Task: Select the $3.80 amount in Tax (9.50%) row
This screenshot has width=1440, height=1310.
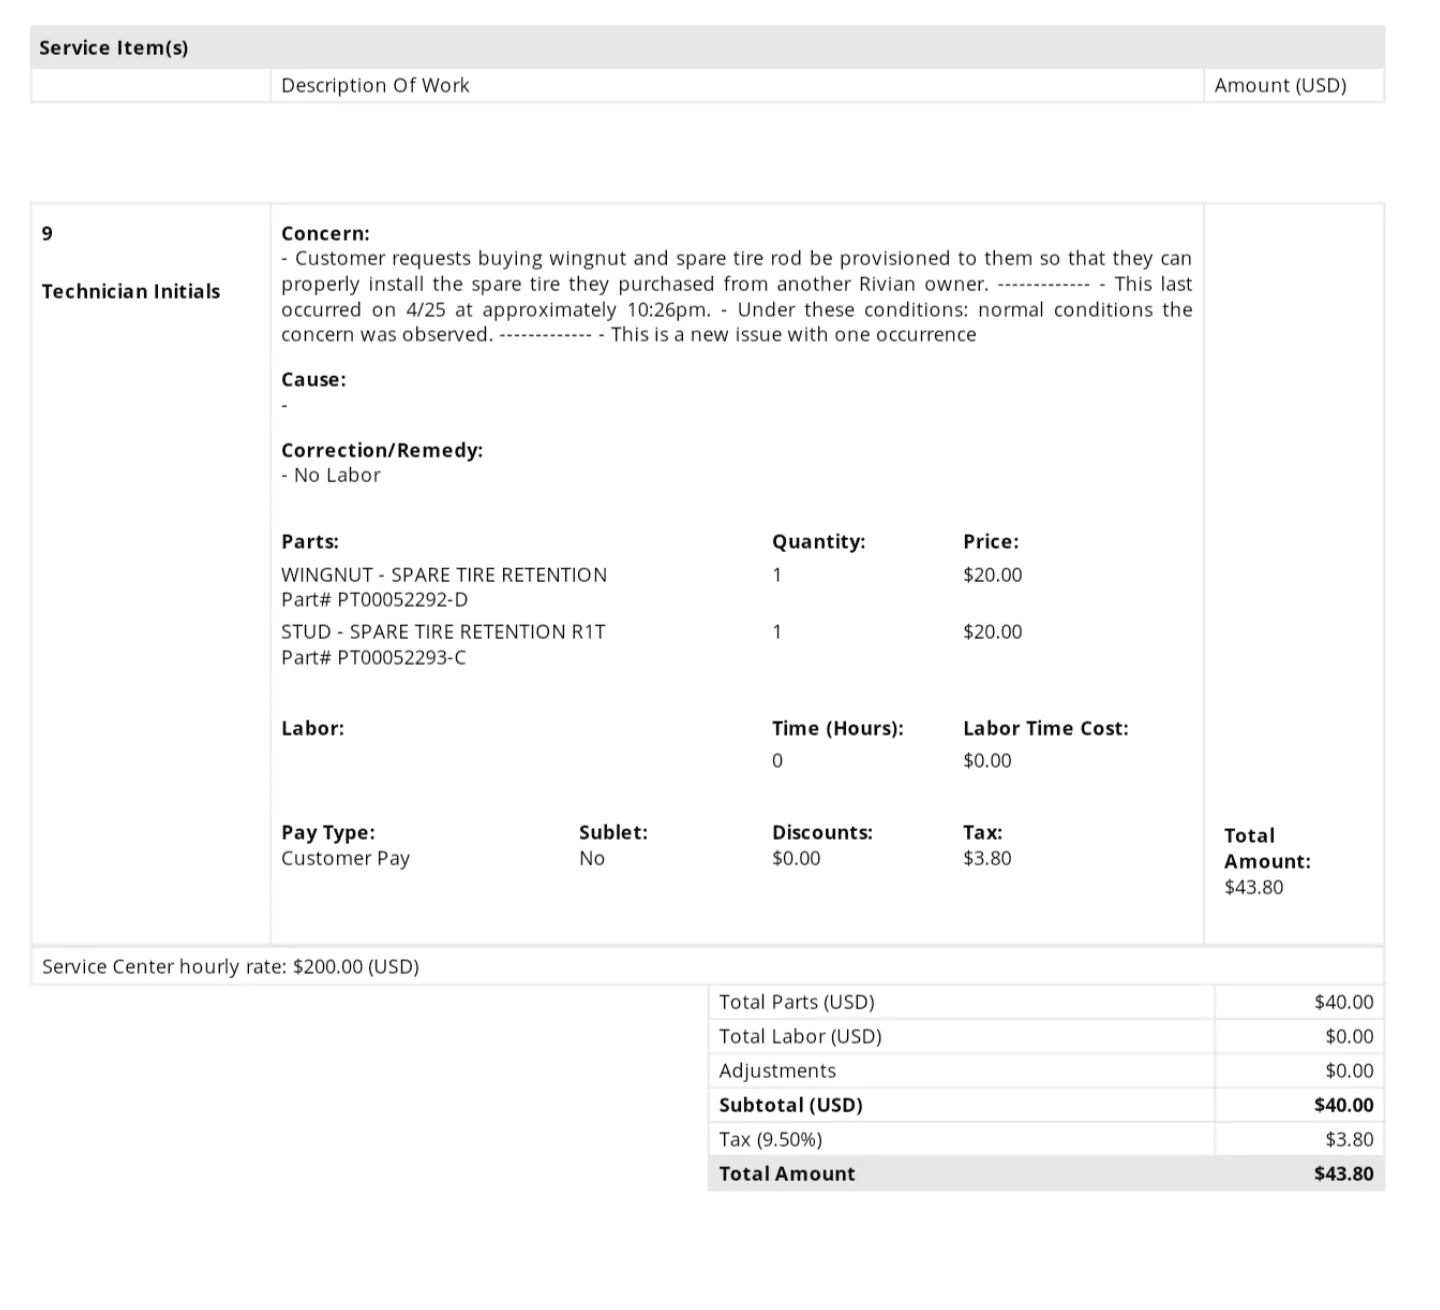Action: click(1349, 1139)
